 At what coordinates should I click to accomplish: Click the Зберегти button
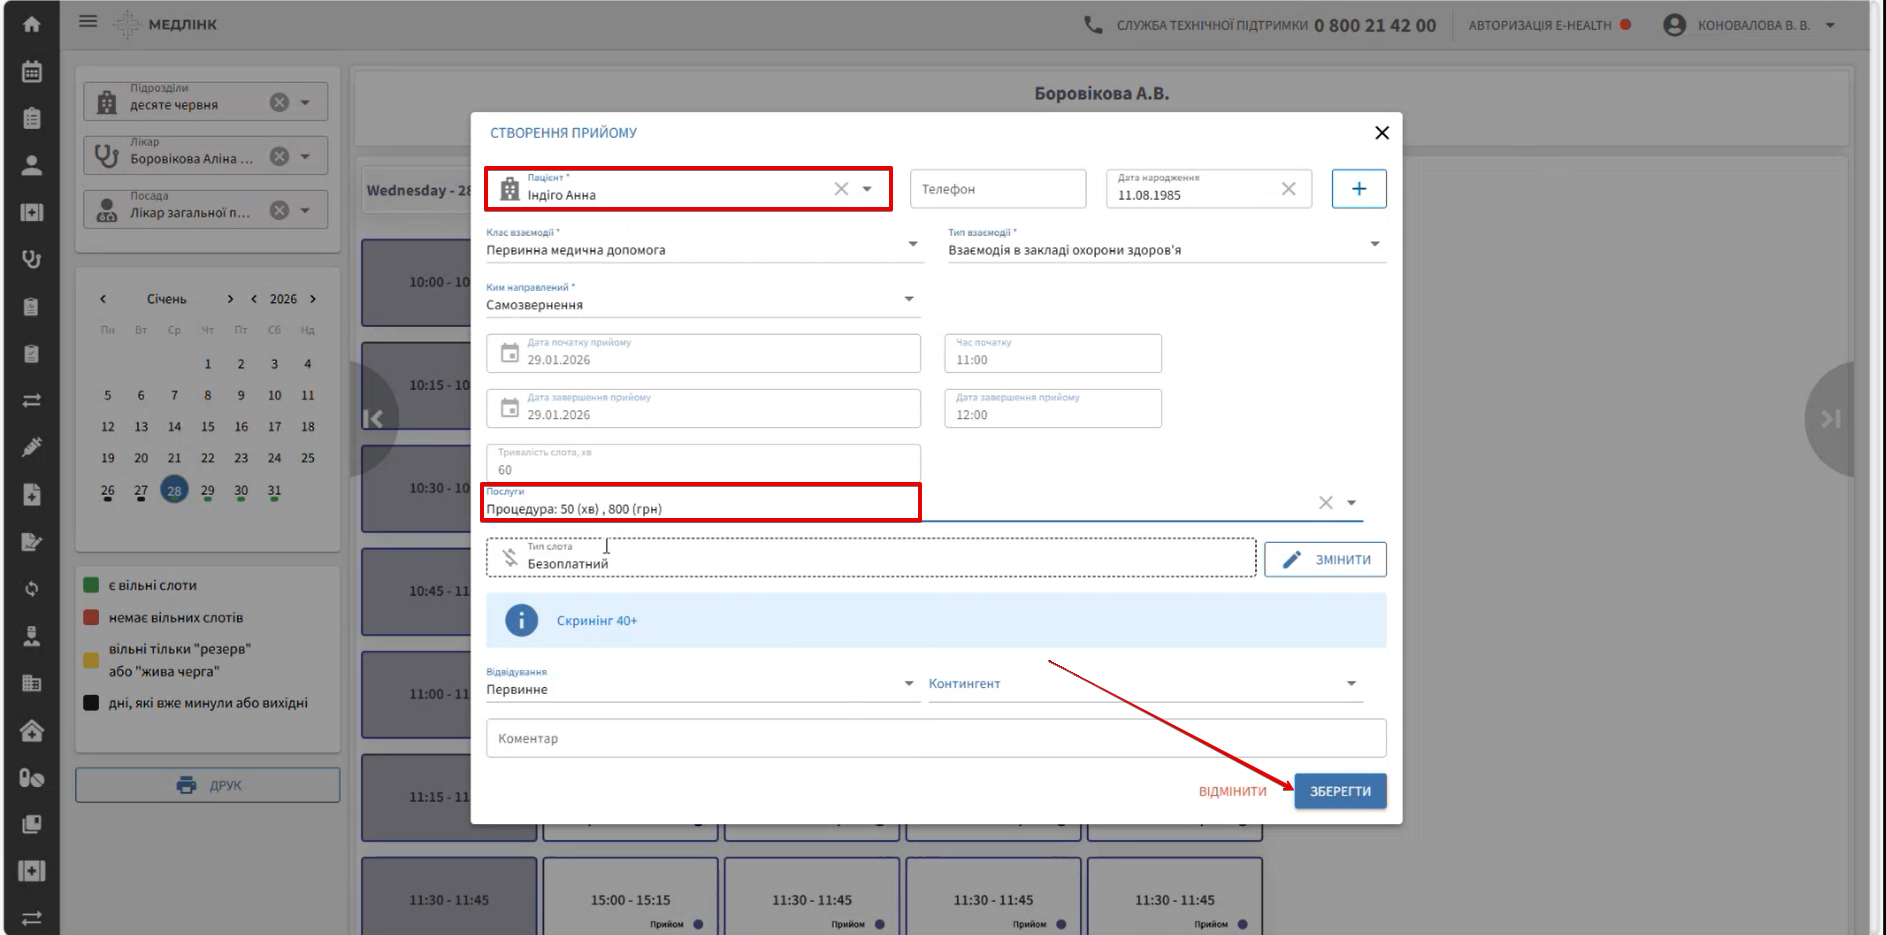(x=1339, y=791)
